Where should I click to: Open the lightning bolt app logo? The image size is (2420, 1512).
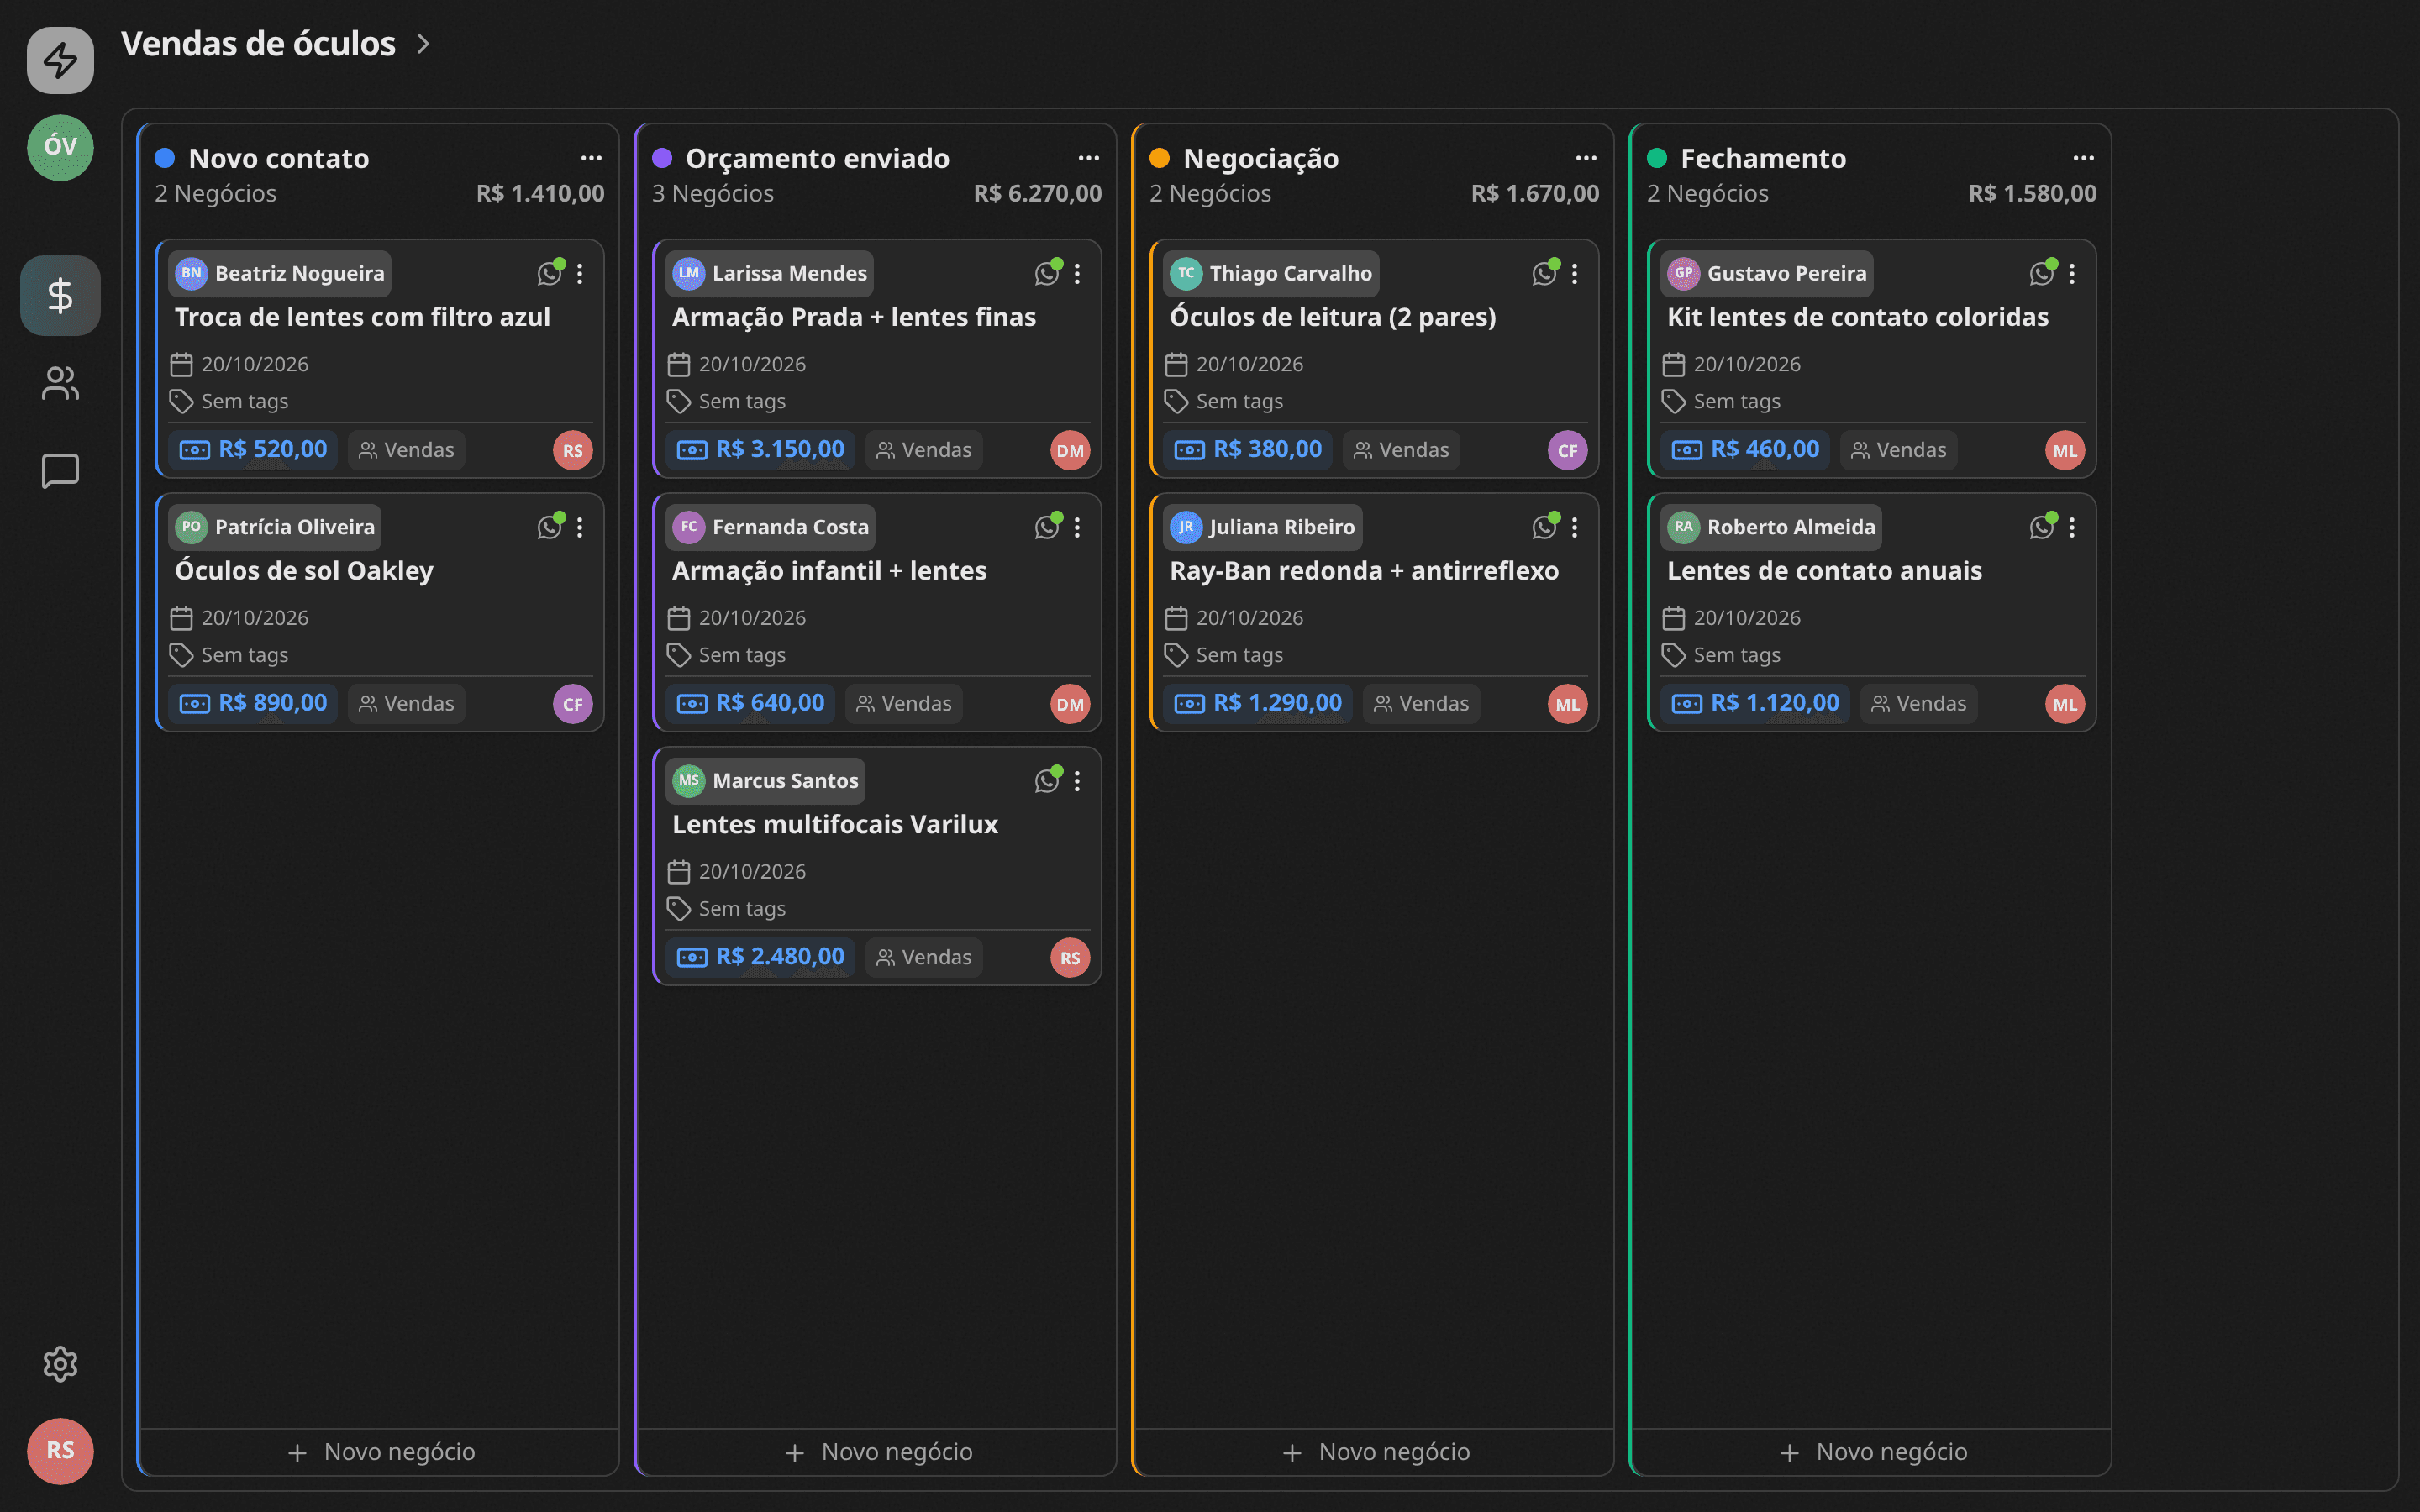pyautogui.click(x=60, y=60)
